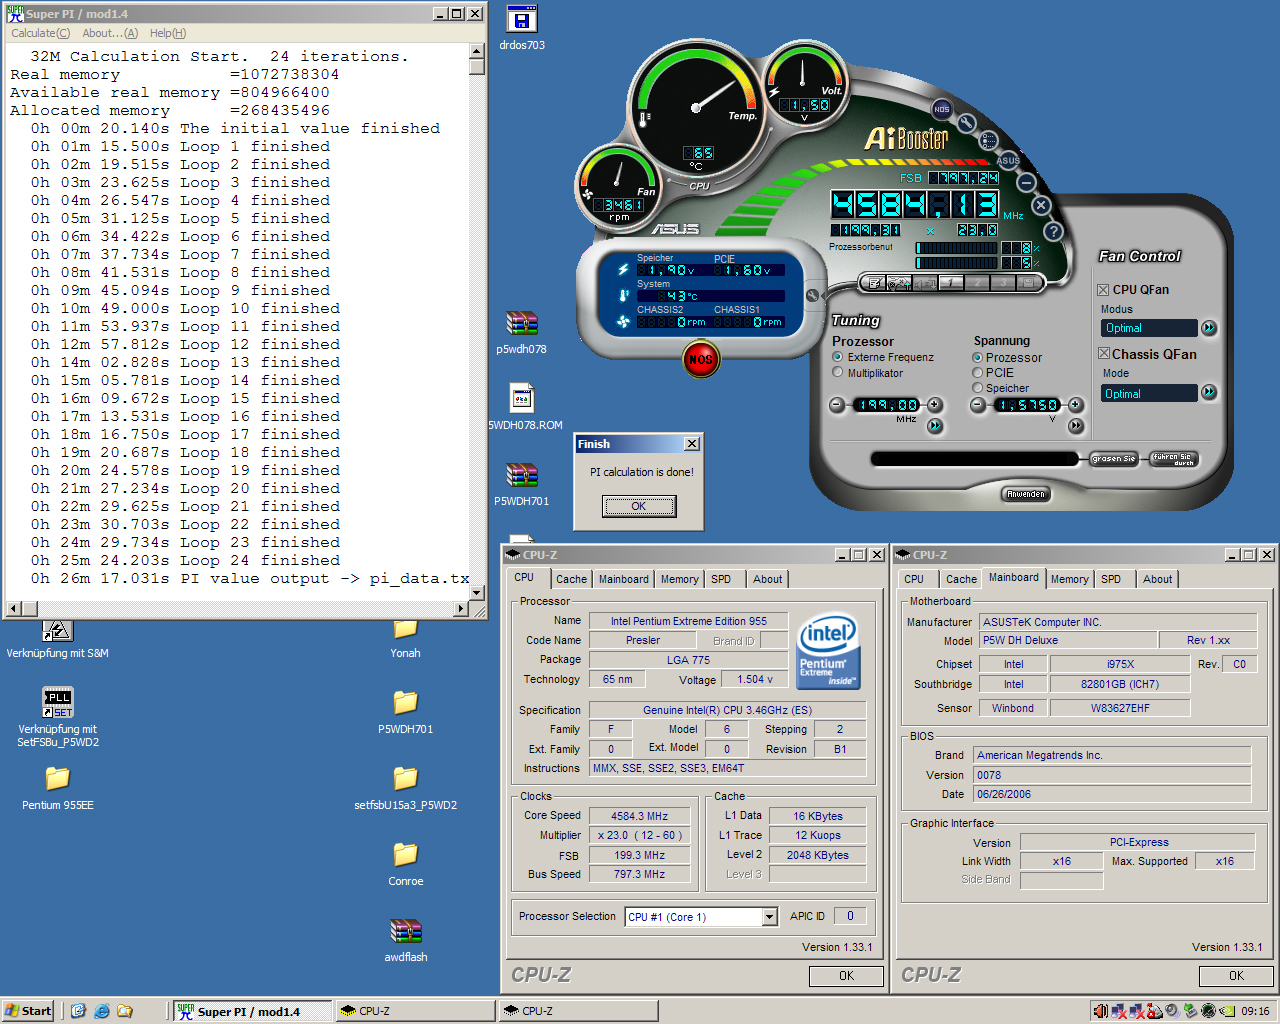Launch Internet Explorer from quick launch

pyautogui.click(x=101, y=1011)
